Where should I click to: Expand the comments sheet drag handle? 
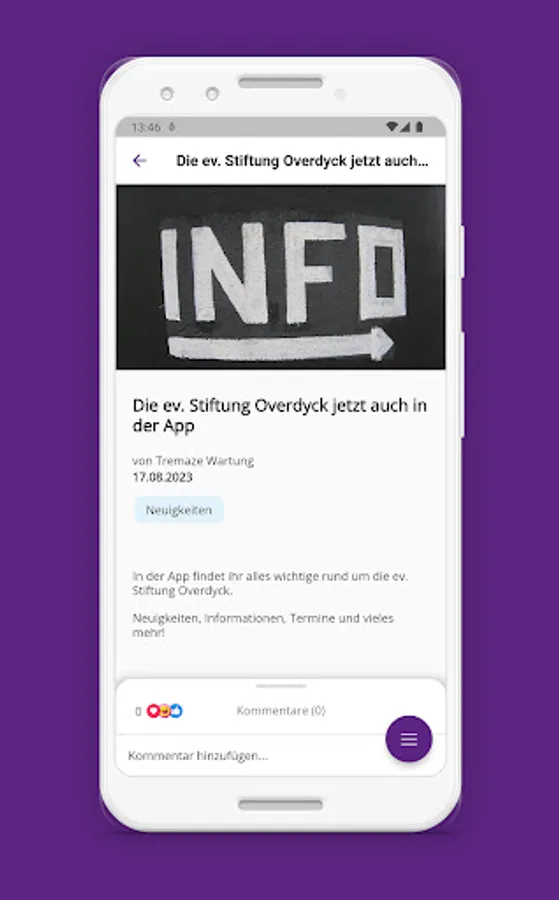tap(281, 686)
